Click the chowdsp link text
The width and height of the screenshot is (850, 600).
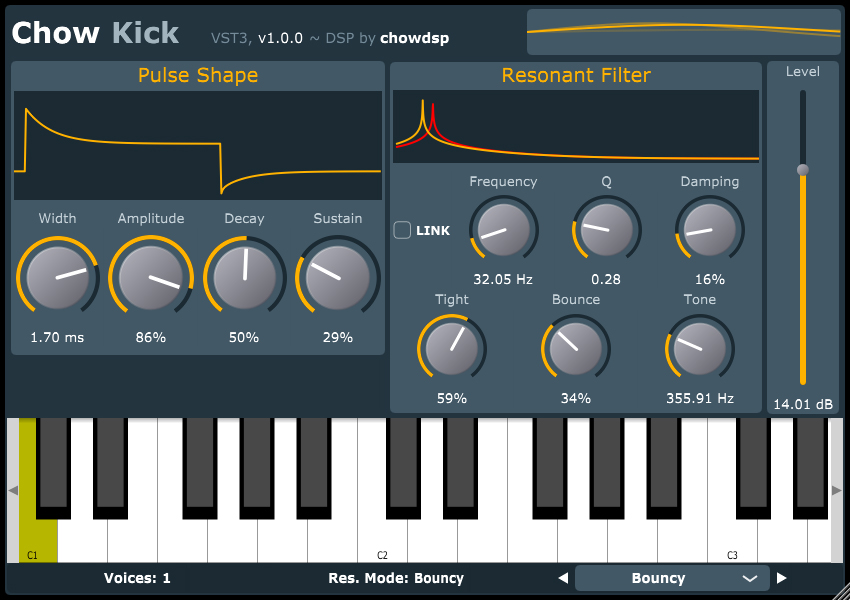(x=415, y=38)
